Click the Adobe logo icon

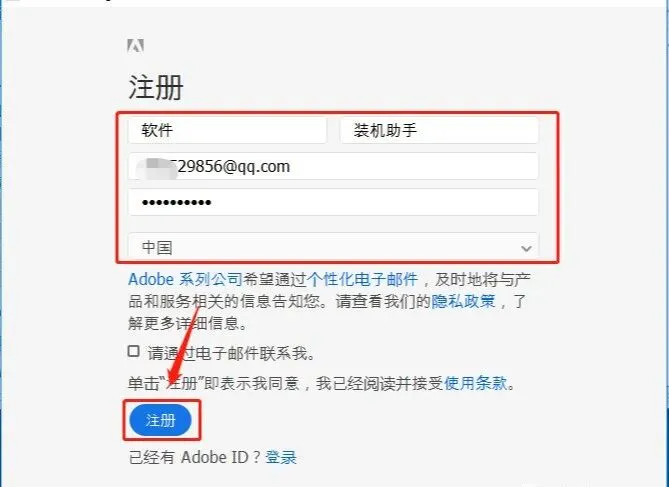(x=135, y=46)
